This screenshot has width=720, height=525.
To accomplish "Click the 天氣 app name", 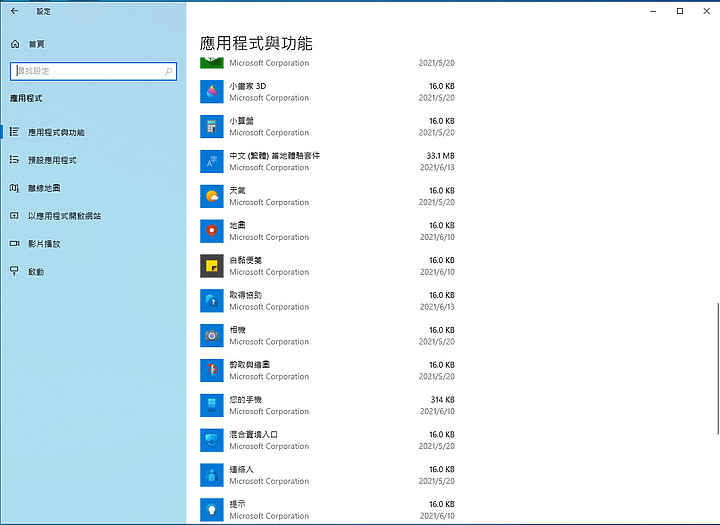I will pyautogui.click(x=237, y=191).
